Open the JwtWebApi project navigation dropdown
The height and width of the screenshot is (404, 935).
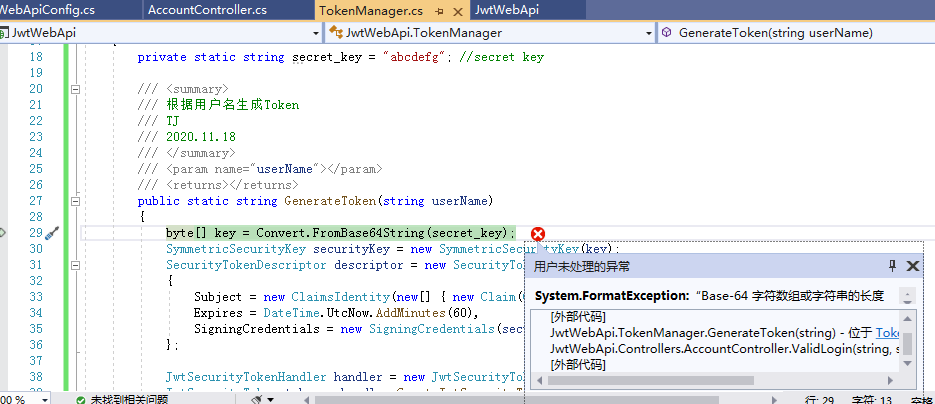tap(316, 33)
